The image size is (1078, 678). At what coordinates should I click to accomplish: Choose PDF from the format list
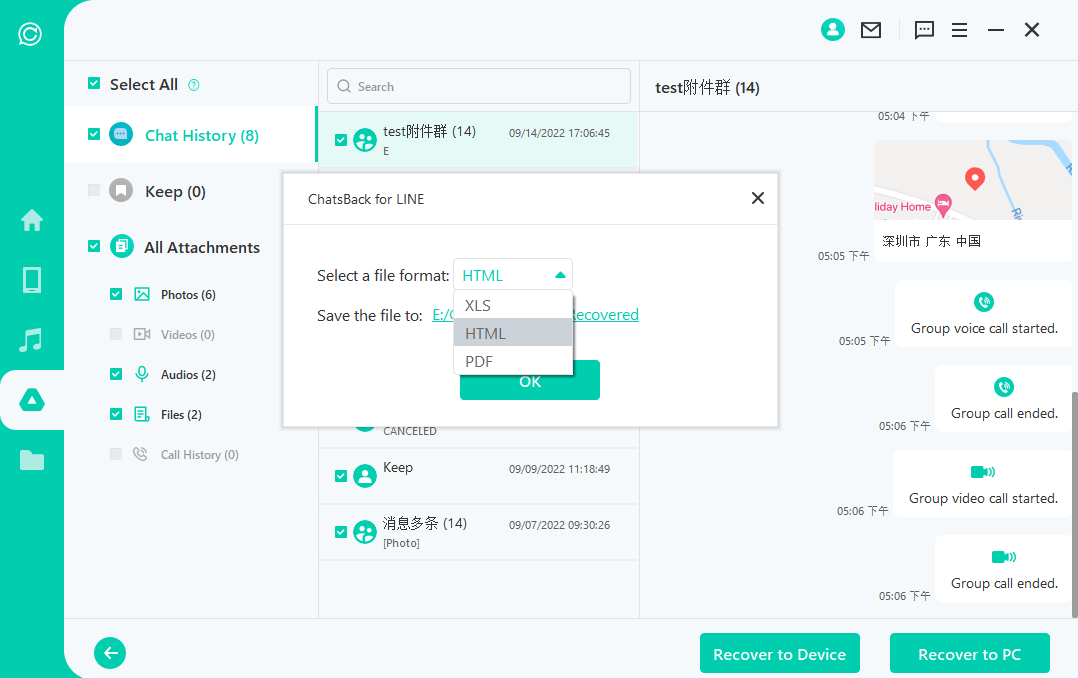pos(513,361)
